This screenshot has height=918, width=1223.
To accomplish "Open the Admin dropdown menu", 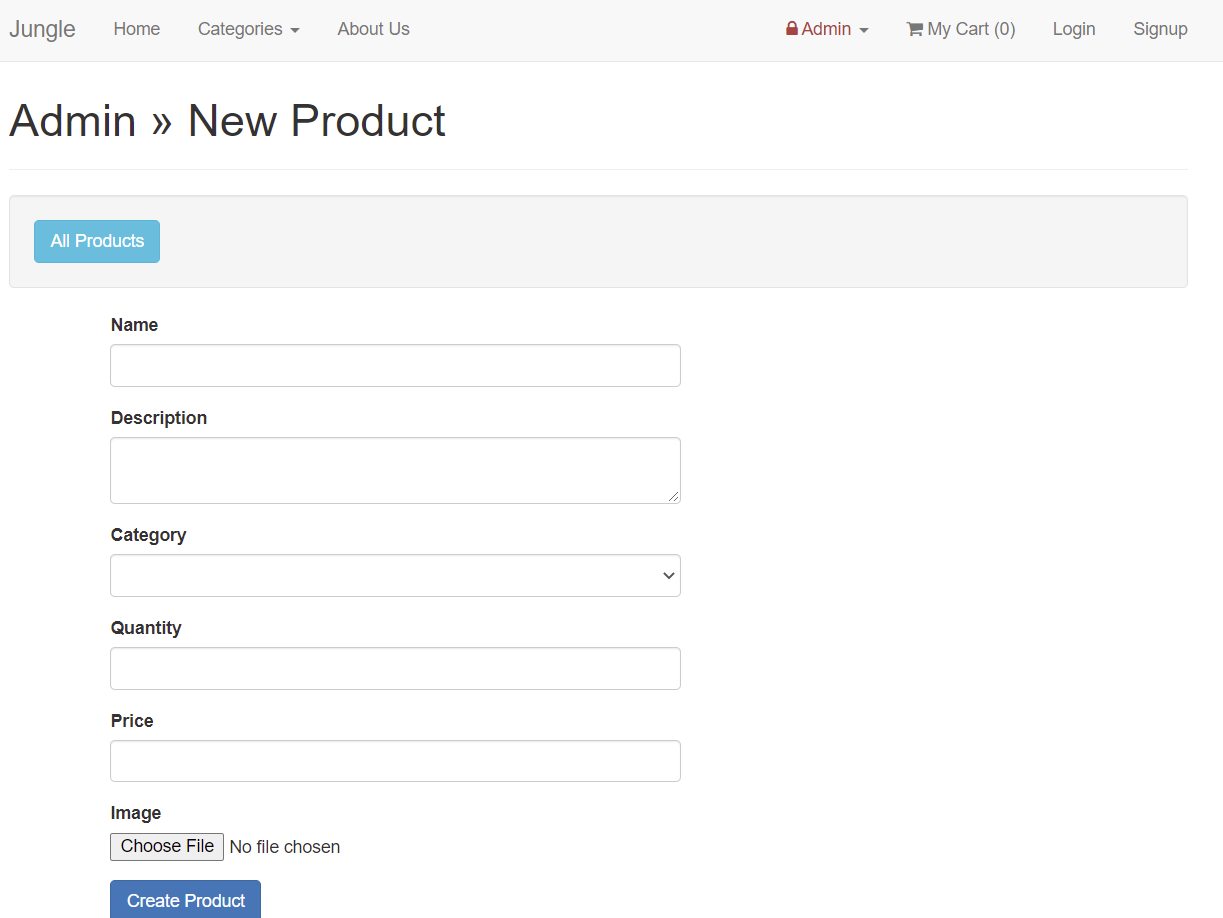I will (827, 29).
